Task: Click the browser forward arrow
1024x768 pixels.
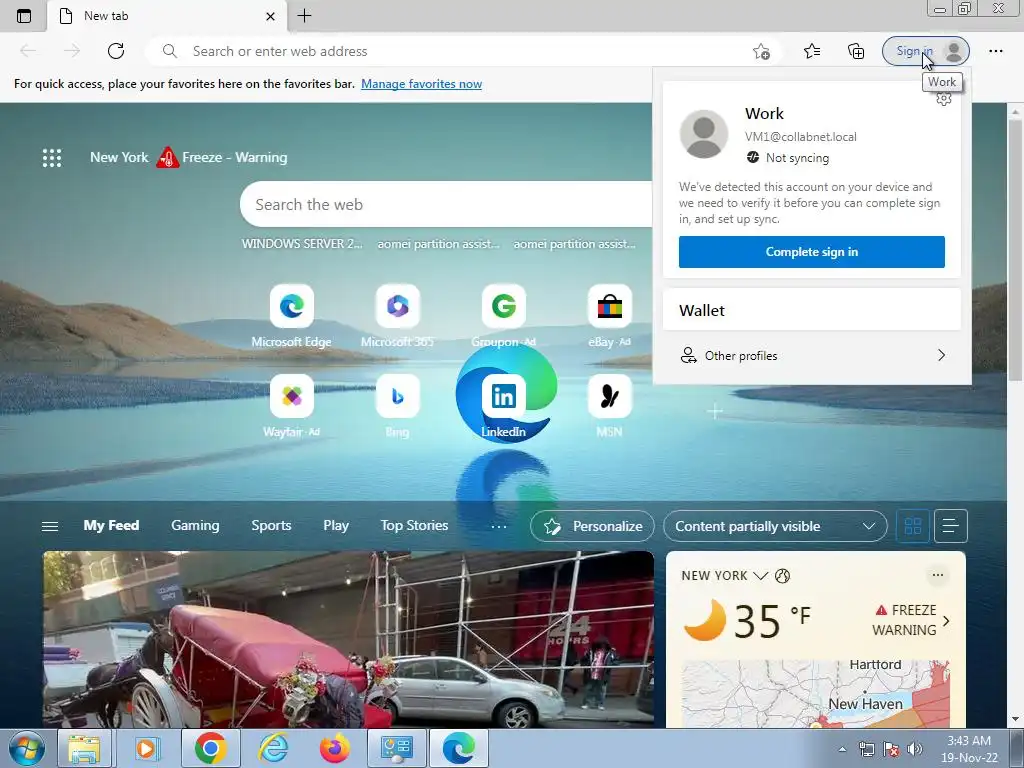Action: [72, 51]
